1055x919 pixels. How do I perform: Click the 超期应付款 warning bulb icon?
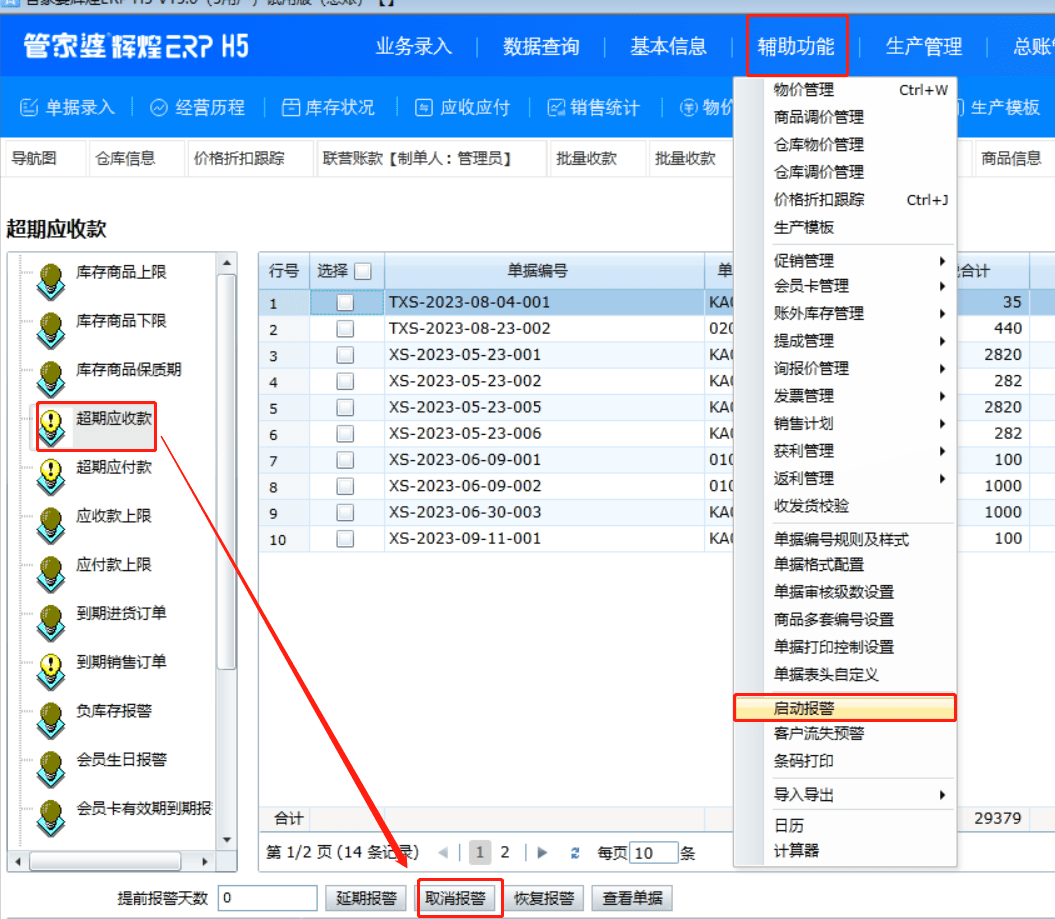[51, 476]
